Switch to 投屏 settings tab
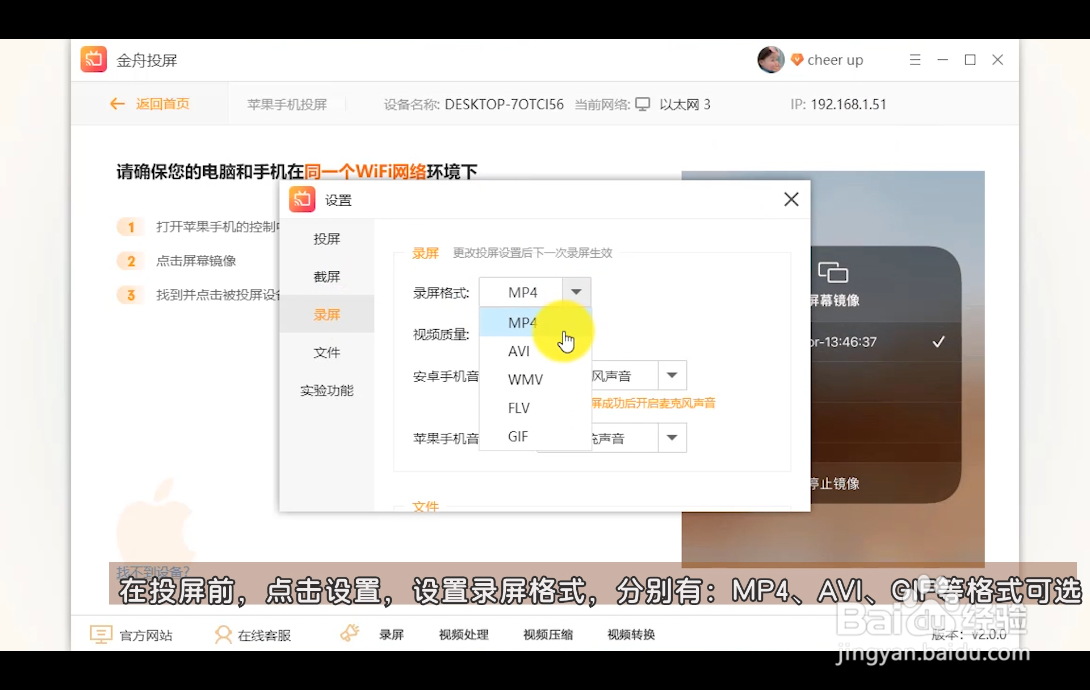 327,239
